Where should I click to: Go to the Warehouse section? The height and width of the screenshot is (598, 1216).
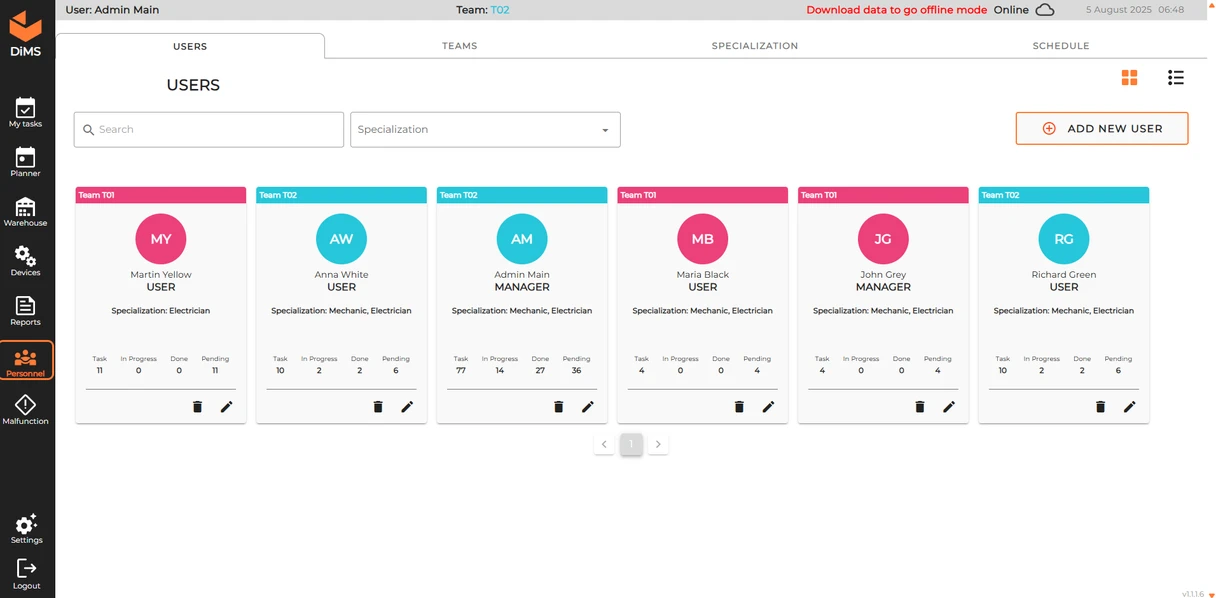(25, 211)
